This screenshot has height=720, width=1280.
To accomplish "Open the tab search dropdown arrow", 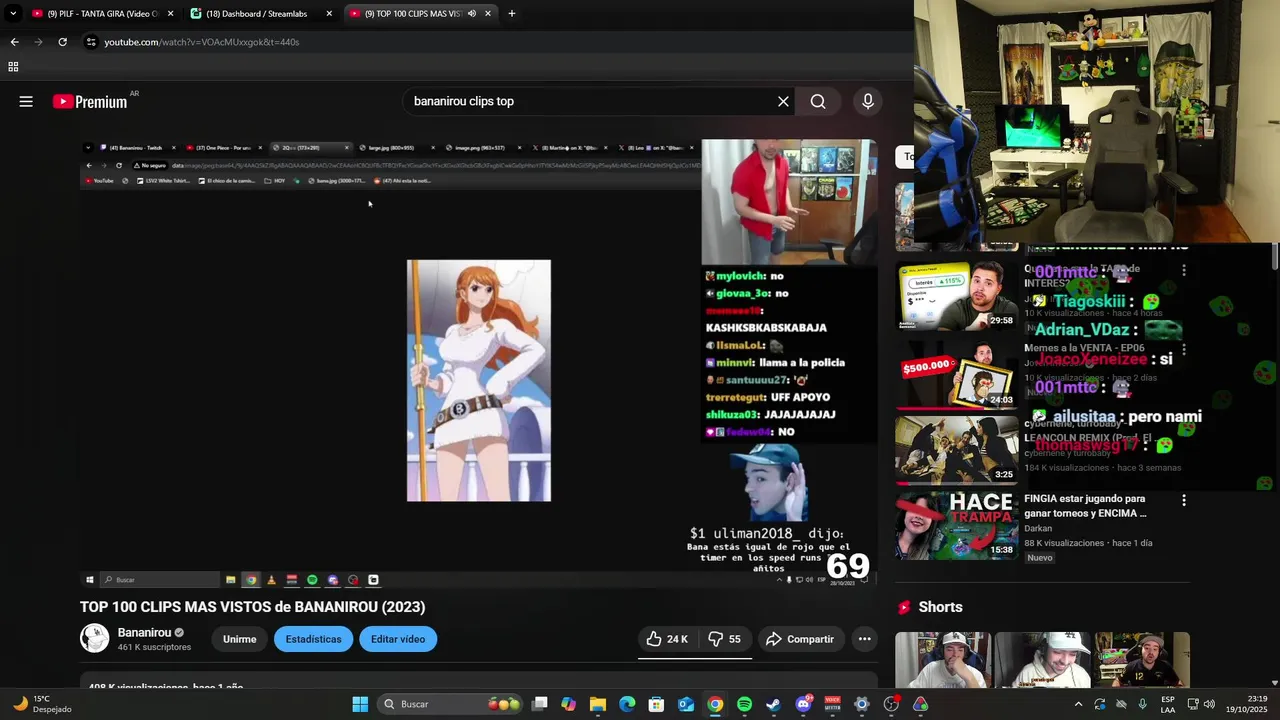I will [13, 14].
